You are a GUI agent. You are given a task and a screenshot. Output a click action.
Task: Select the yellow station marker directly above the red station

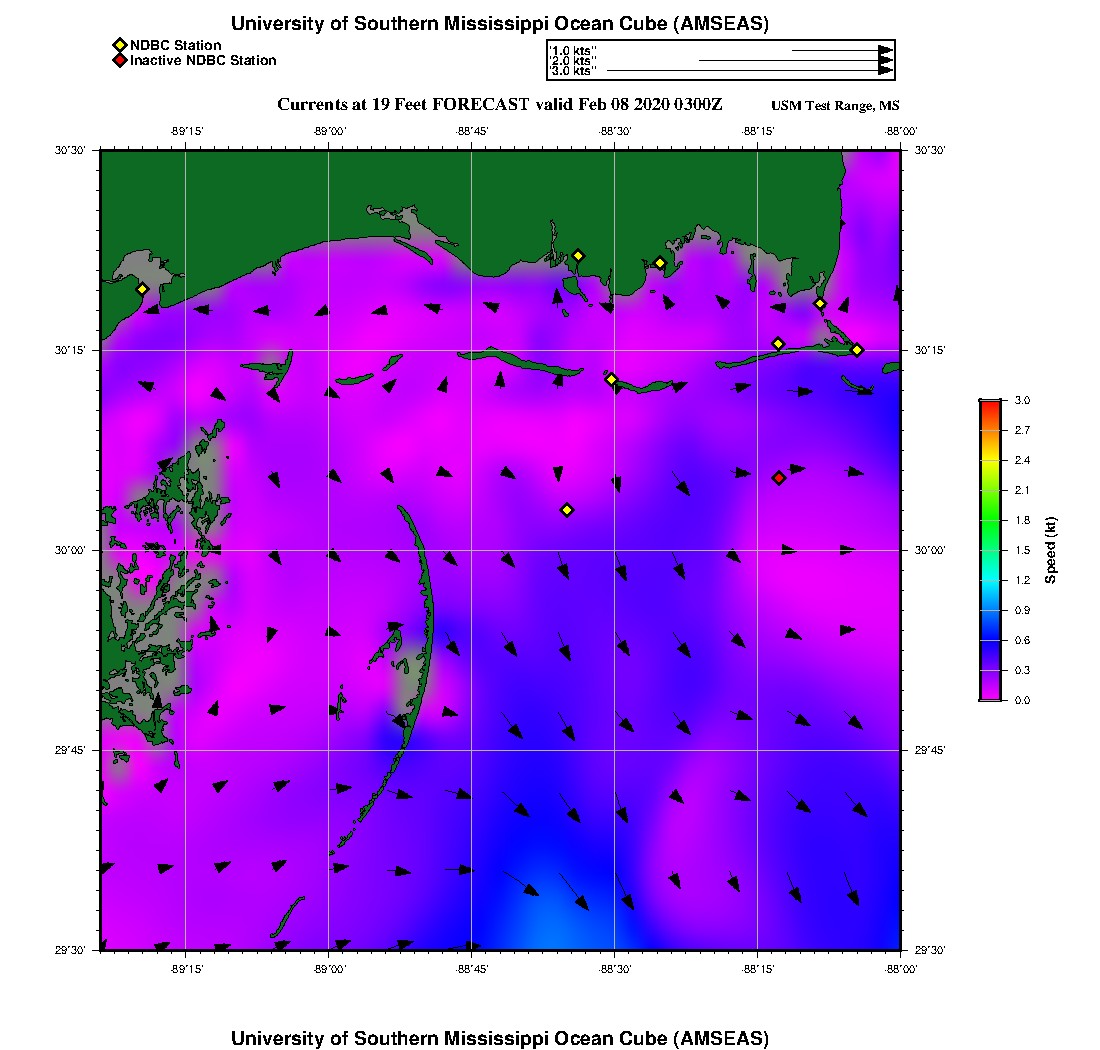coord(778,344)
